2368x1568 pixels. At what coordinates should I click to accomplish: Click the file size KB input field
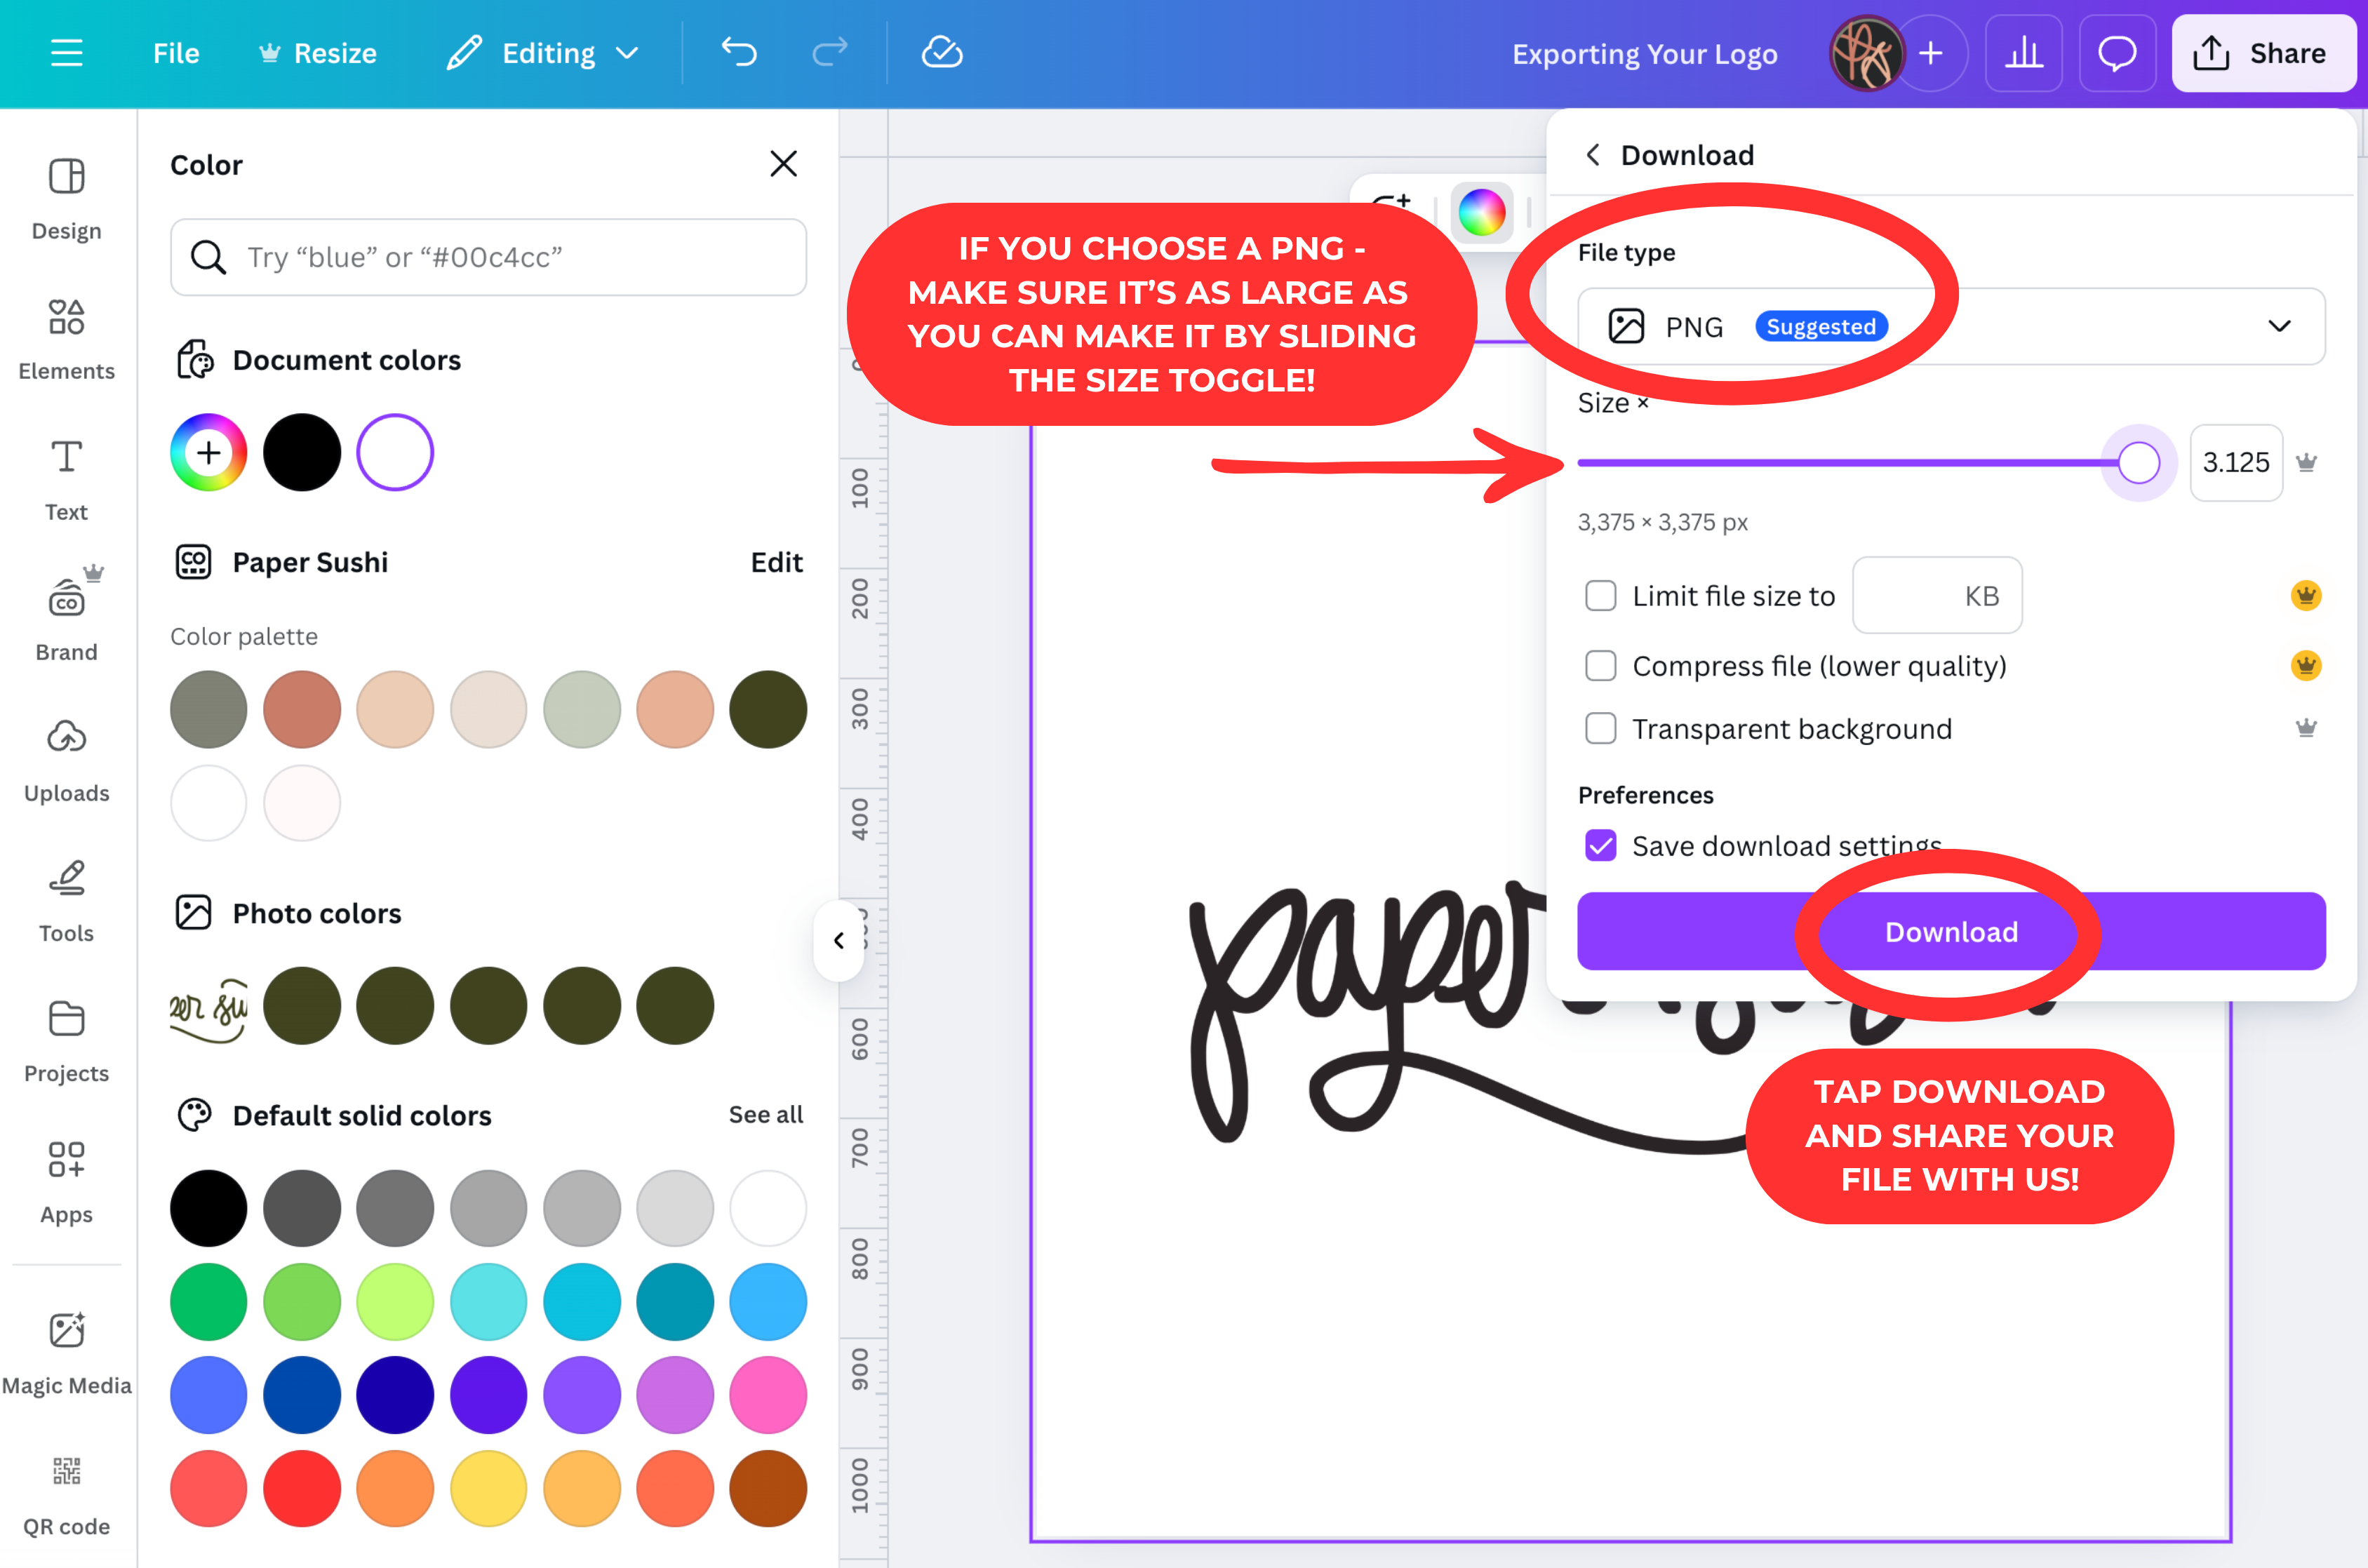click(1936, 596)
